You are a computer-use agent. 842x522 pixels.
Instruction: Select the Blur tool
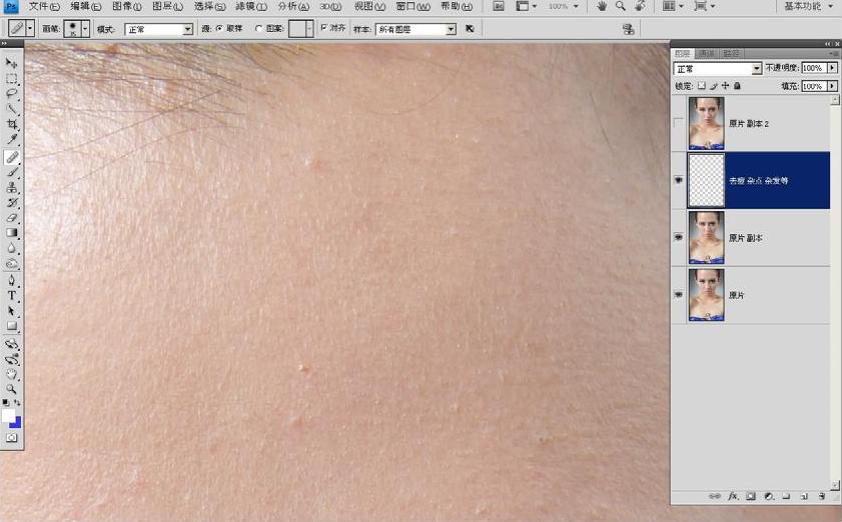point(11,249)
